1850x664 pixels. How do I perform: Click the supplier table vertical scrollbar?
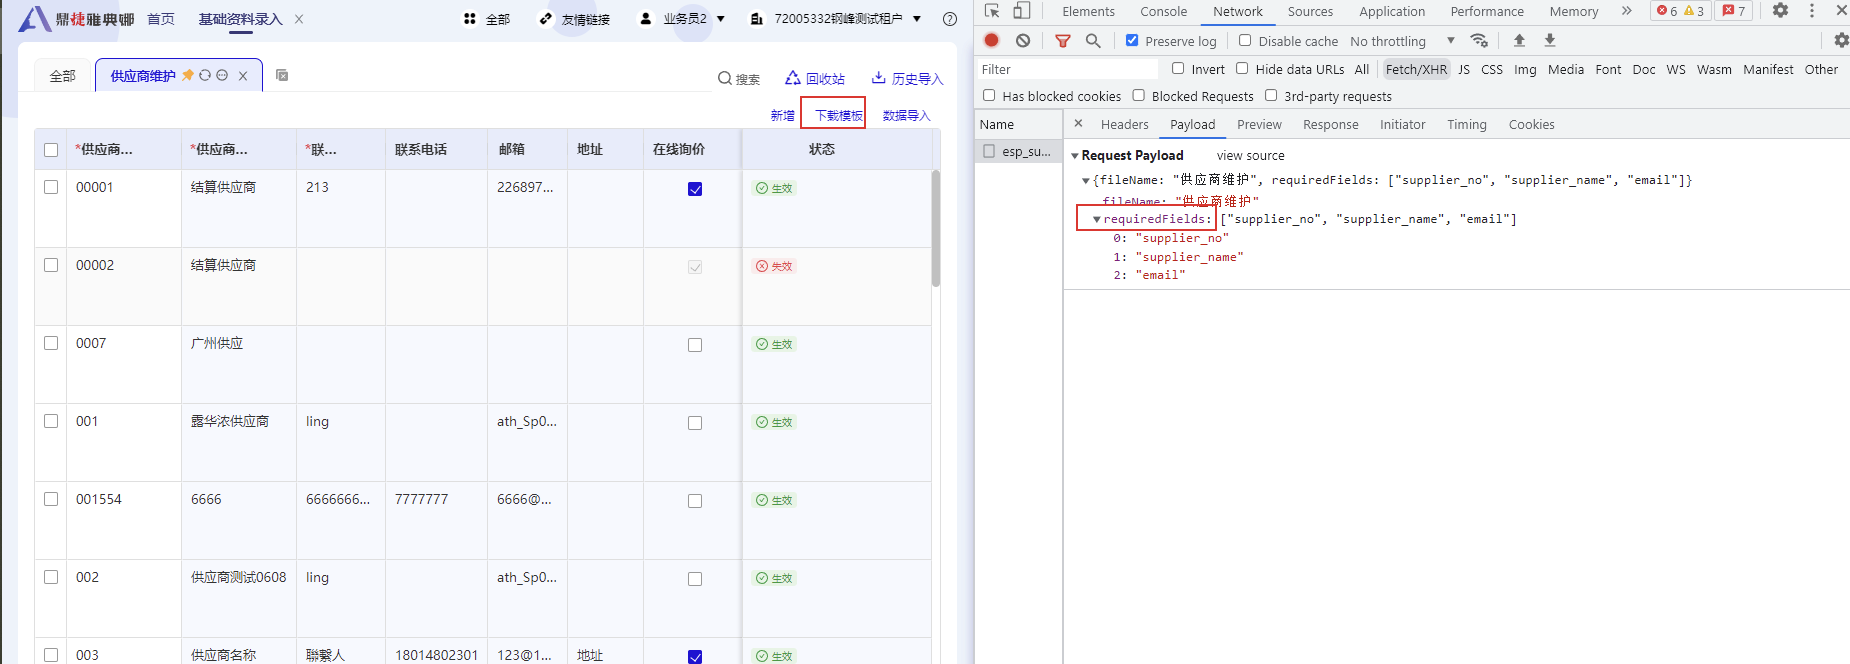tap(936, 228)
